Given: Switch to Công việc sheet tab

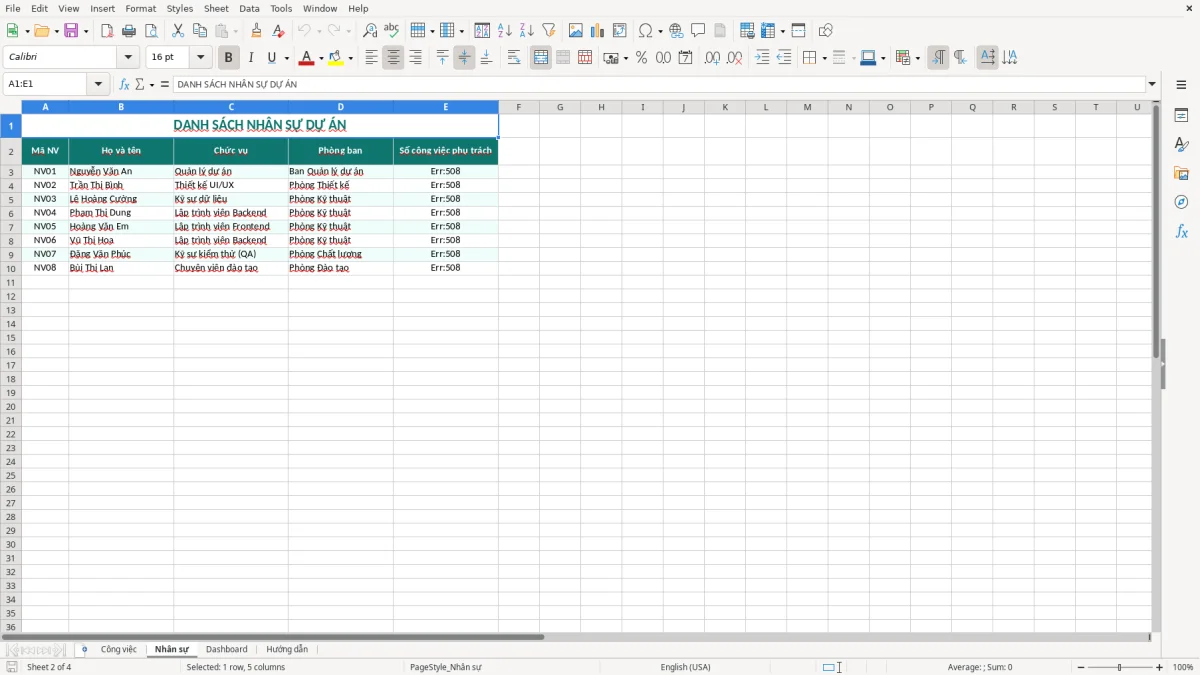Looking at the screenshot, I should pos(118,649).
